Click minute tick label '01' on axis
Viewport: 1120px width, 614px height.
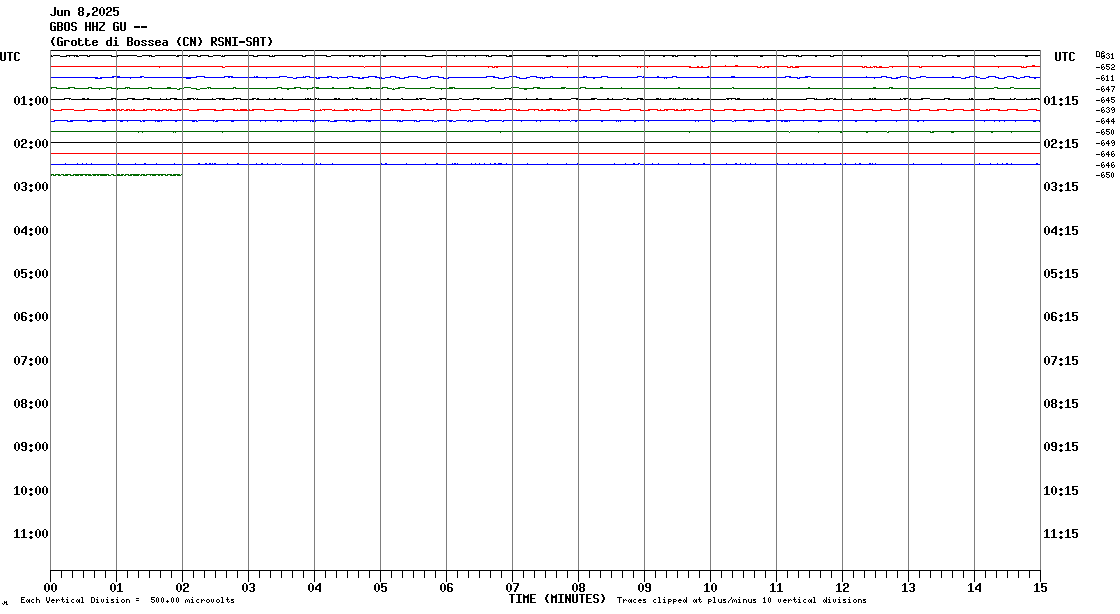[x=116, y=588]
